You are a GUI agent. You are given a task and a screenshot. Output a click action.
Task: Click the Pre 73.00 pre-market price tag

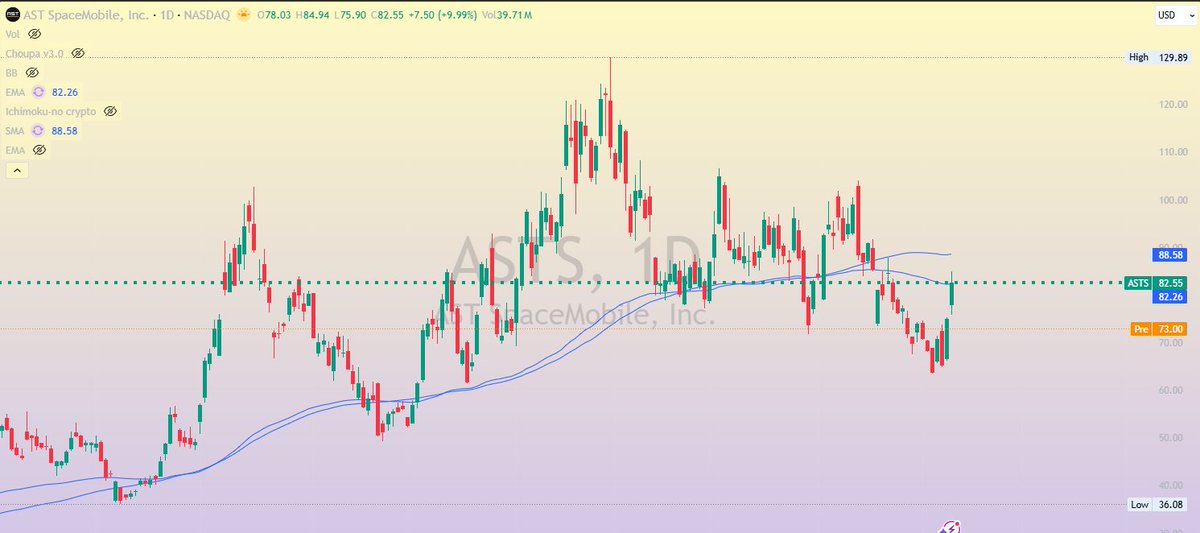pos(1157,329)
